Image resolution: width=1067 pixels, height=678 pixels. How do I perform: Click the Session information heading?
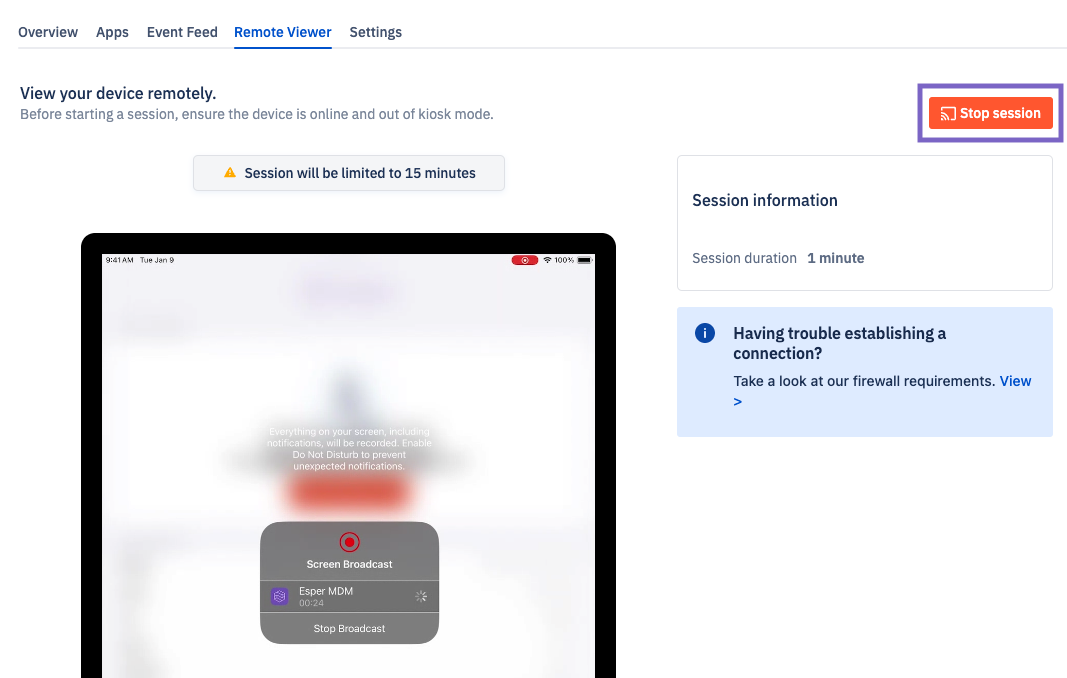(x=765, y=200)
